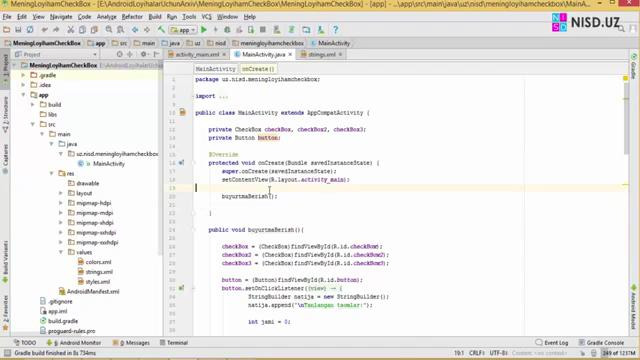Run the app with green play icon
The image size is (640, 360).
(x=204, y=30)
